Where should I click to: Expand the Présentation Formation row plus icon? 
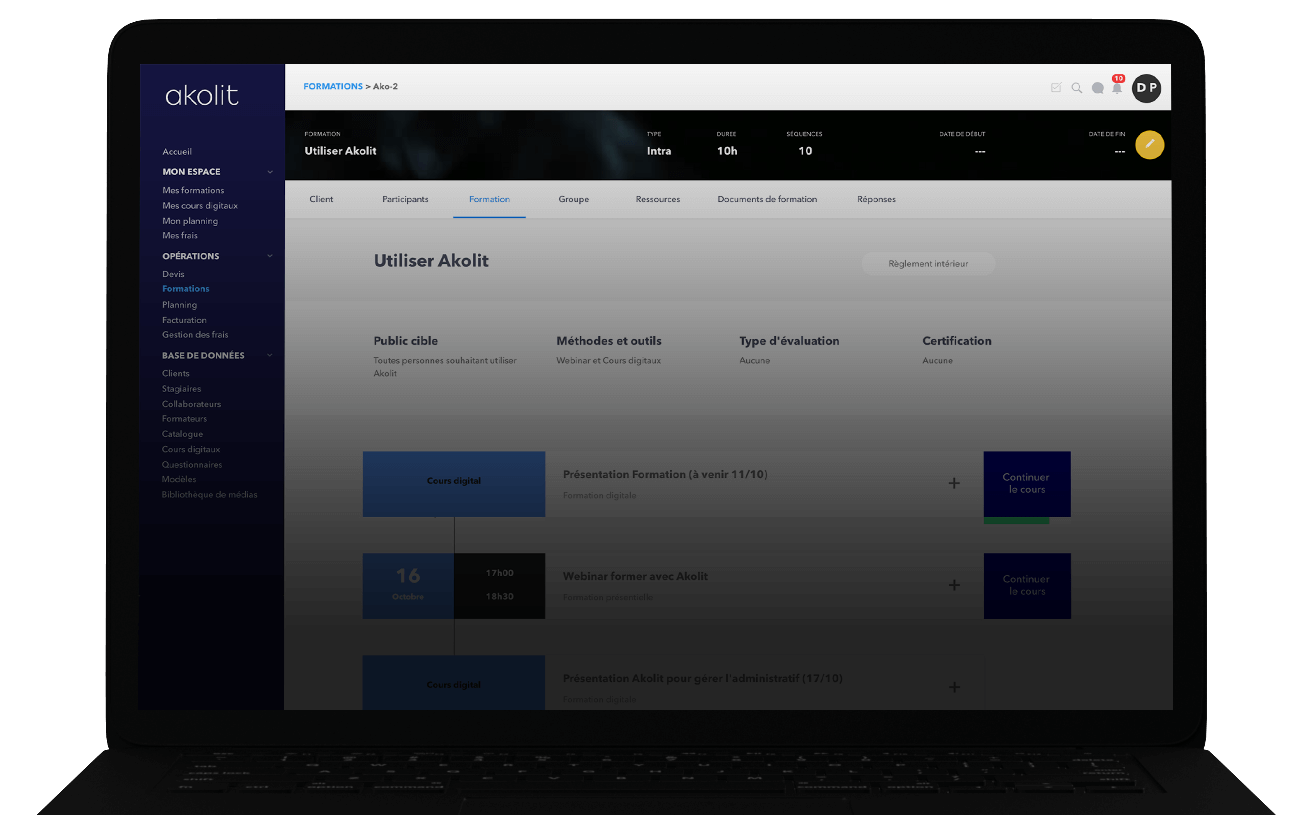pyautogui.click(x=954, y=483)
